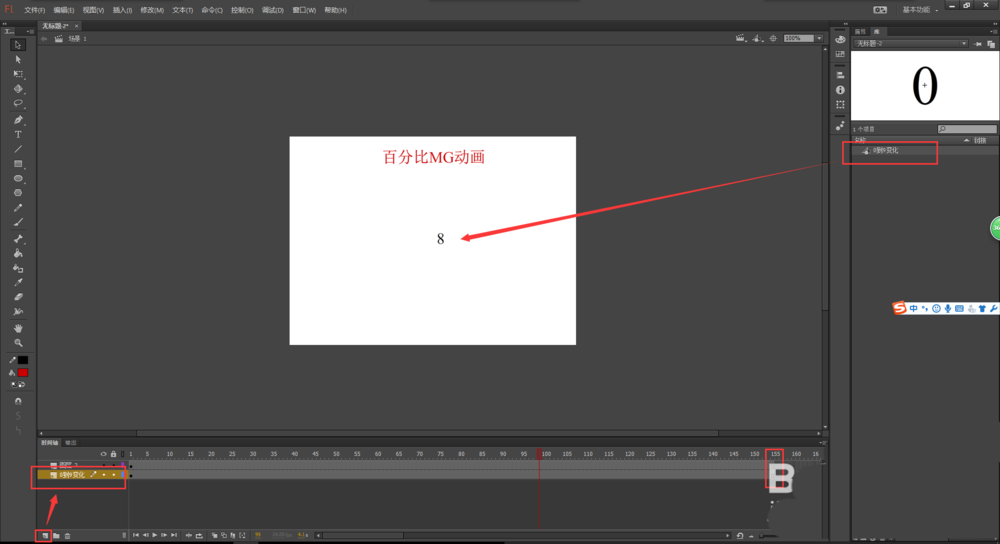The width and height of the screenshot is (1000, 544).
Task: Expand the library document dropdown 无标题-2
Action: [964, 44]
